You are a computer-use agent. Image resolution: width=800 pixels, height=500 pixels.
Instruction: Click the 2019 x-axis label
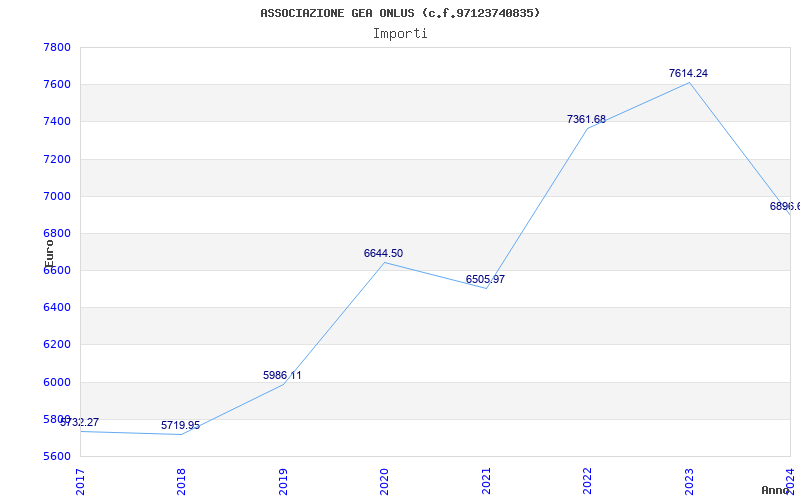283,482
